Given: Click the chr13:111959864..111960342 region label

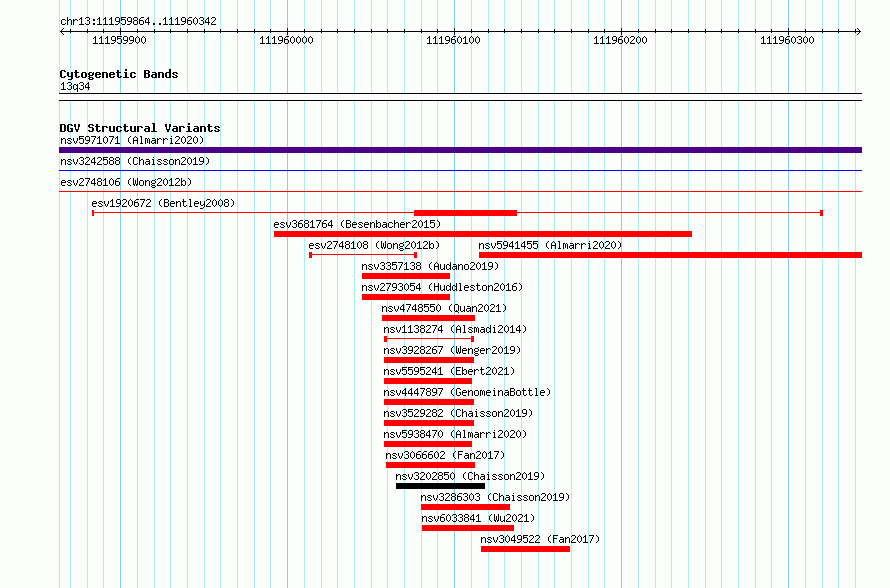Looking at the screenshot, I should coord(138,22).
